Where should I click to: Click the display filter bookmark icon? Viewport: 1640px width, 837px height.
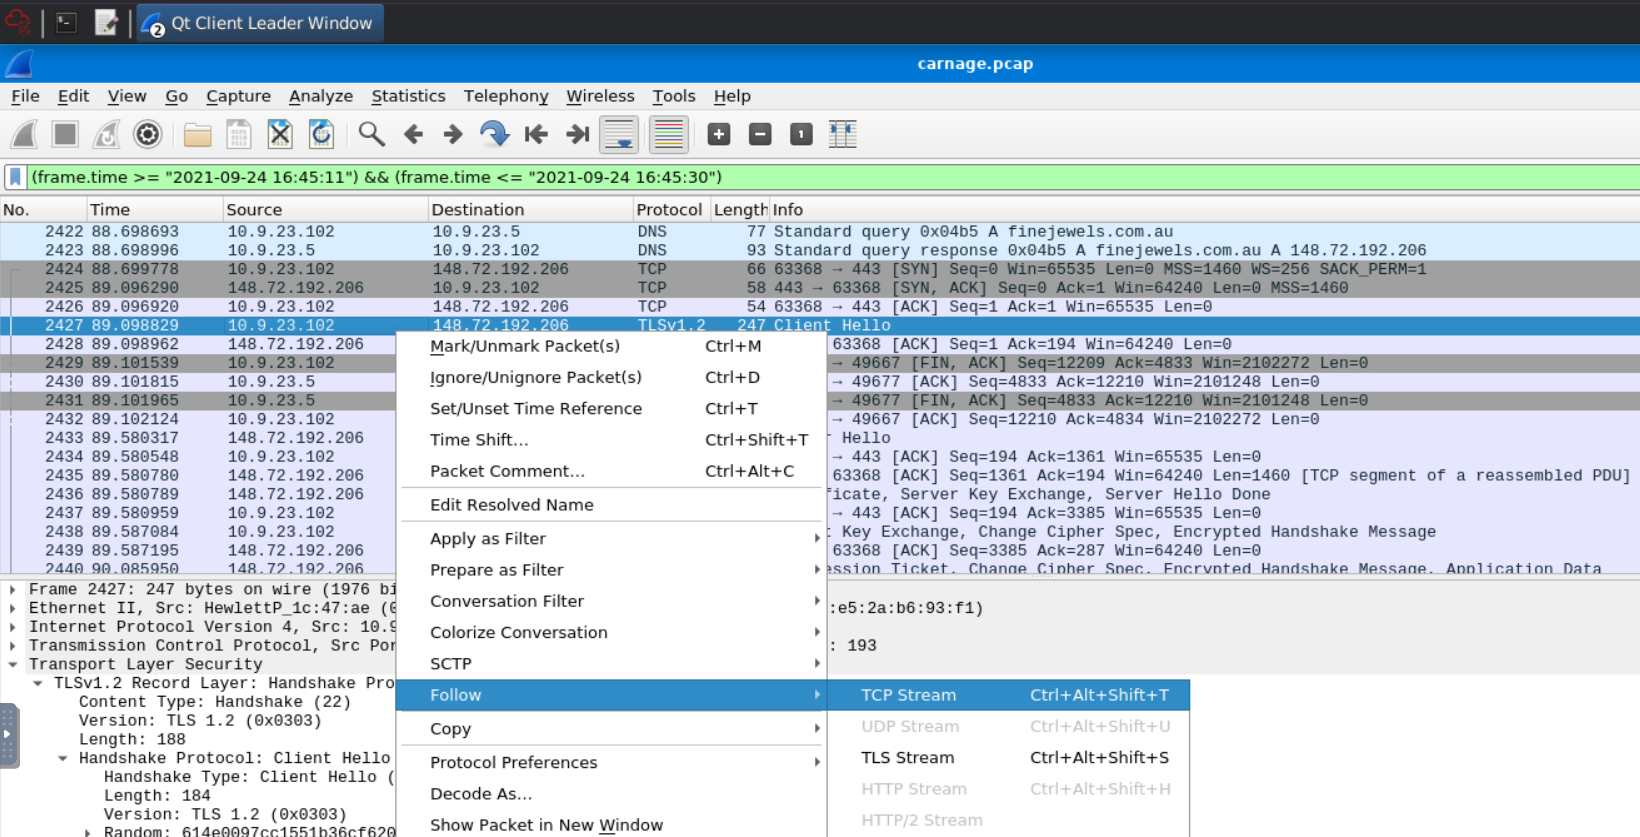[16, 177]
